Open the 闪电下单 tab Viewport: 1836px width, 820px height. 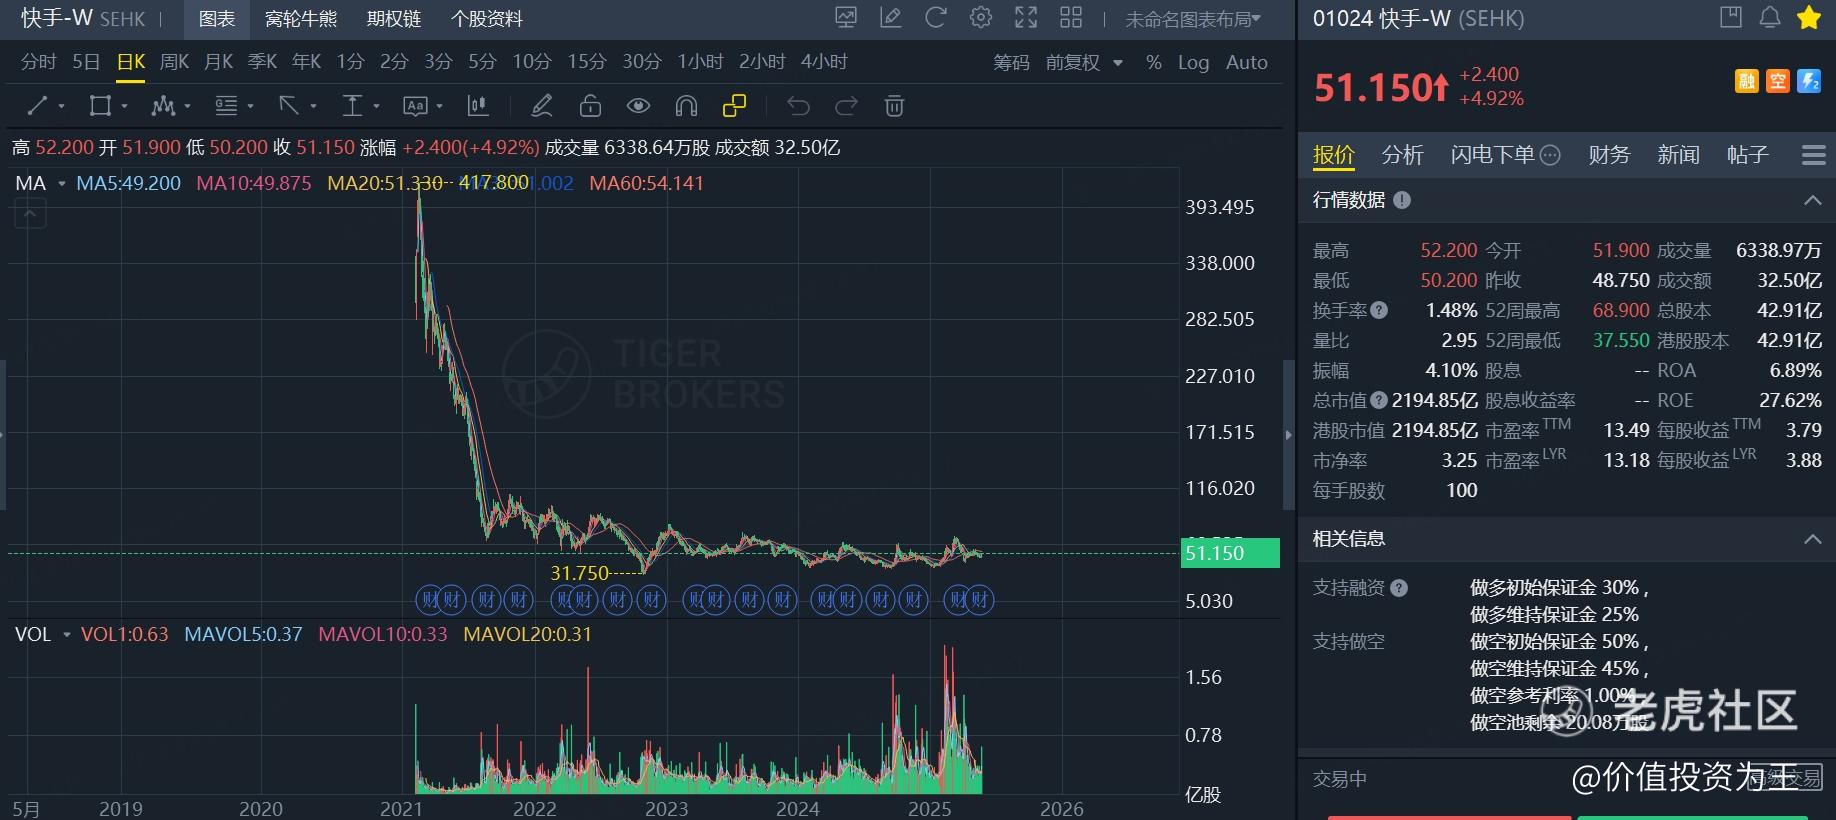tap(1505, 155)
